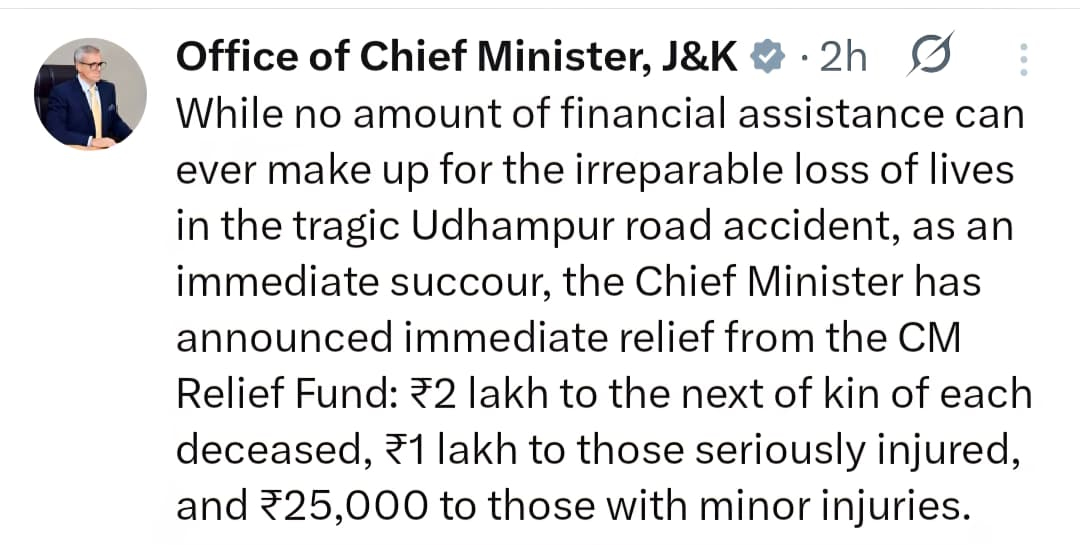Click the Grok slashed-circle icon
Screen dimensions: 1080x545
930,58
